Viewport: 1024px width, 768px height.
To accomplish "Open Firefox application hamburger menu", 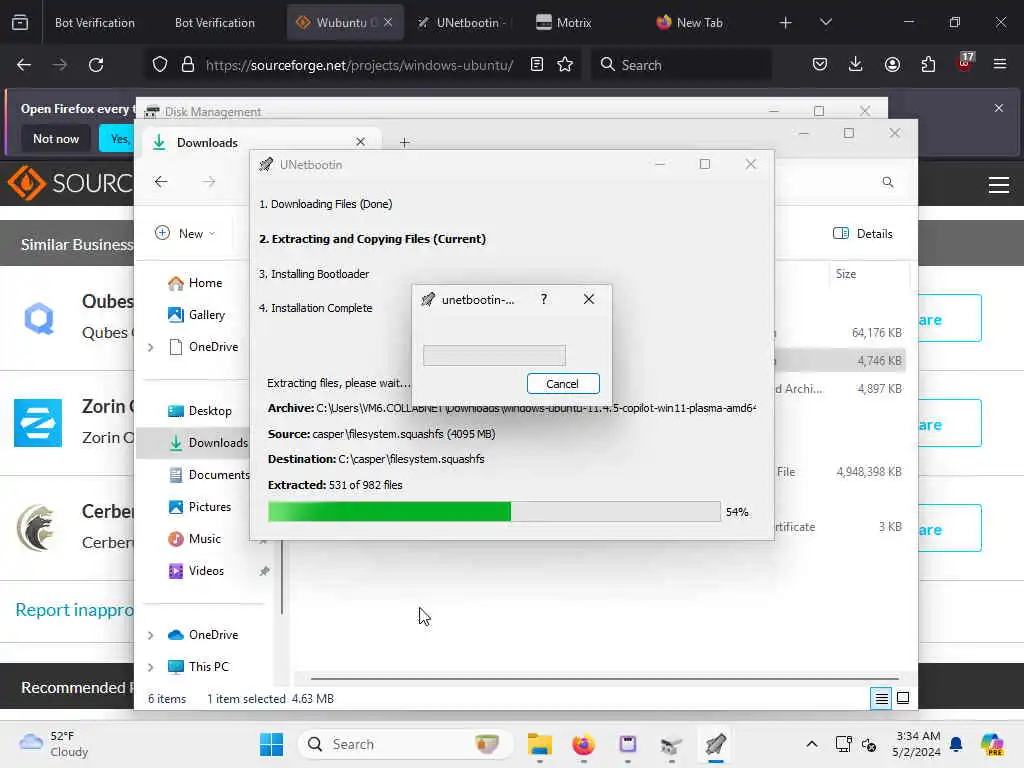I will pos(1000,65).
